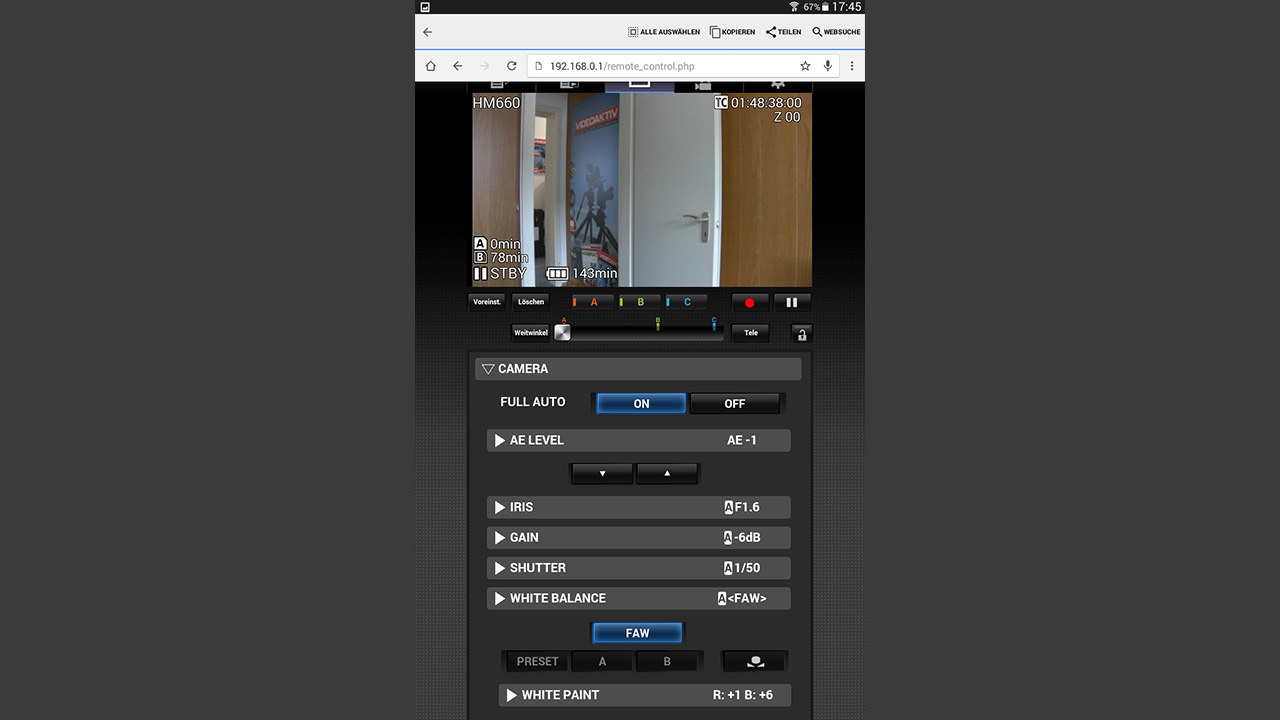Reload the page with refresh icon

click(x=511, y=66)
